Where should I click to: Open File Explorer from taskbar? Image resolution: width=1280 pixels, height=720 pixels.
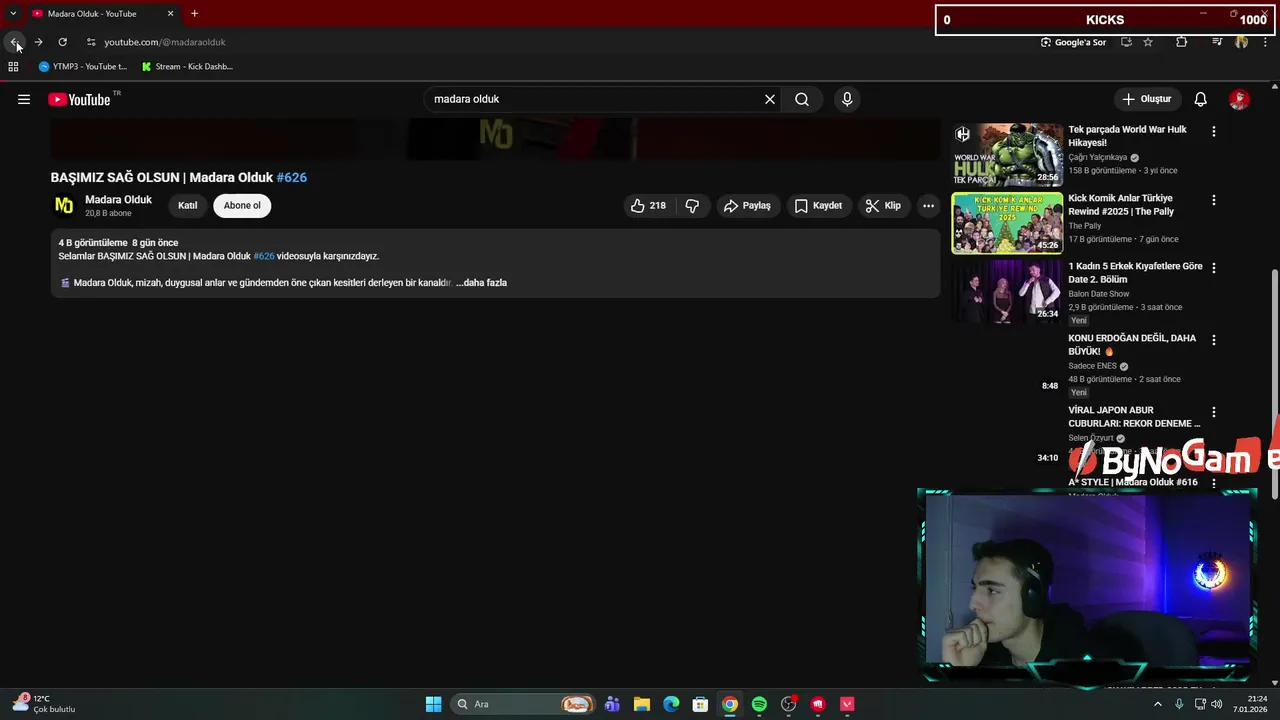point(641,704)
